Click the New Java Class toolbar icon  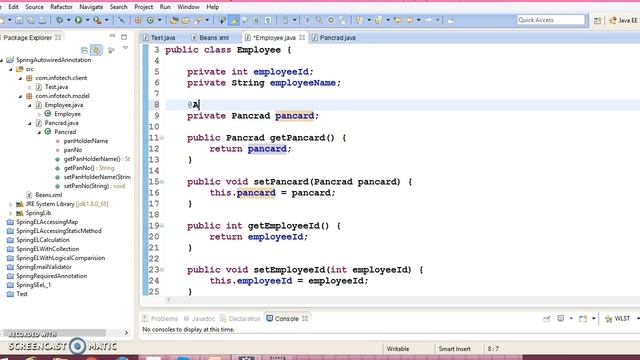point(150,20)
